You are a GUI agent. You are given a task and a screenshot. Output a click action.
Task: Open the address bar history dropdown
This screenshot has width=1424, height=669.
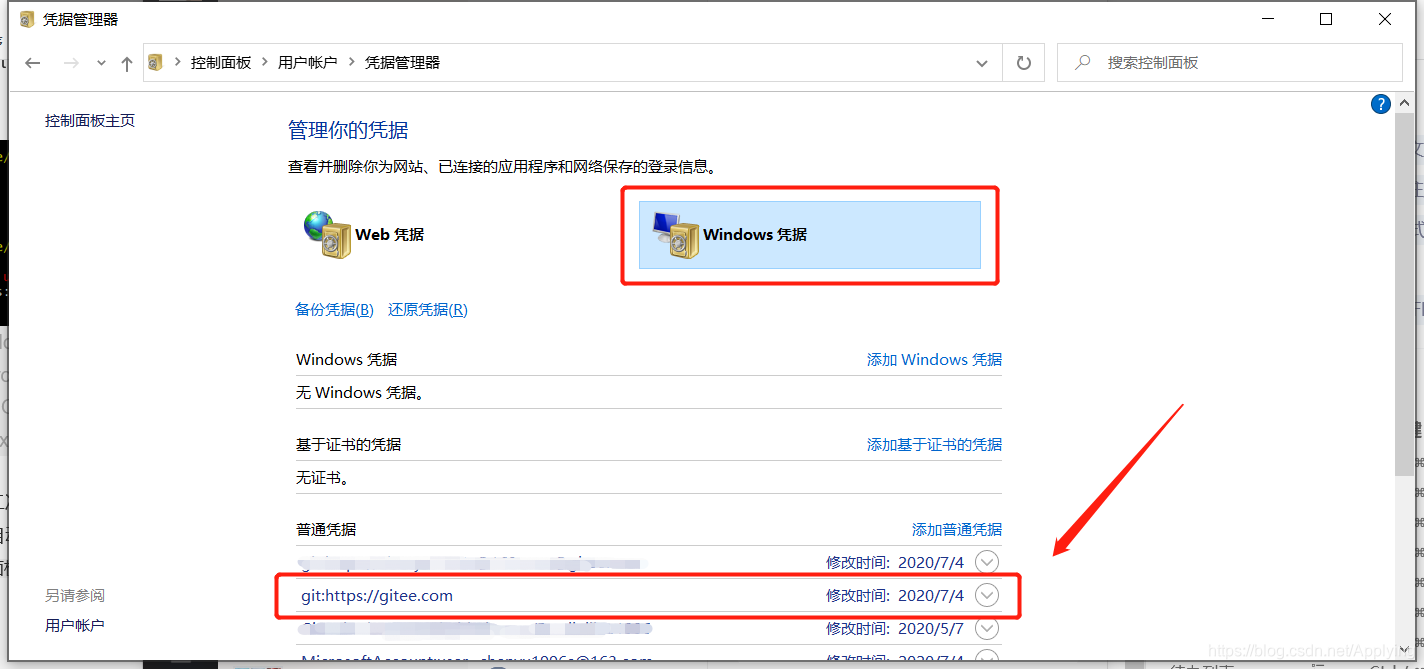tap(982, 63)
